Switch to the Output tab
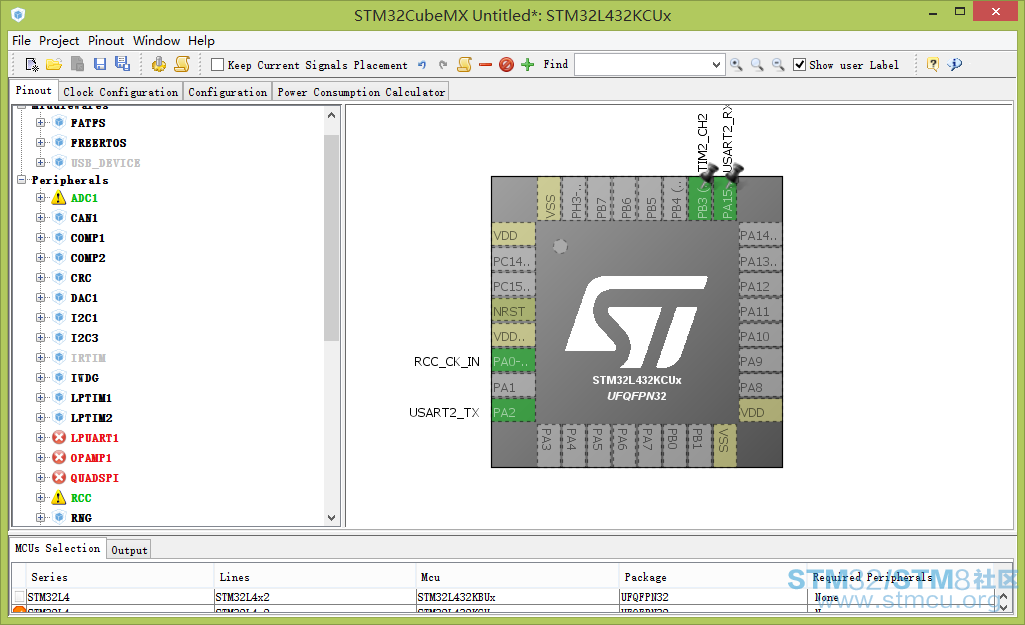The height and width of the screenshot is (625, 1025). pyautogui.click(x=129, y=550)
